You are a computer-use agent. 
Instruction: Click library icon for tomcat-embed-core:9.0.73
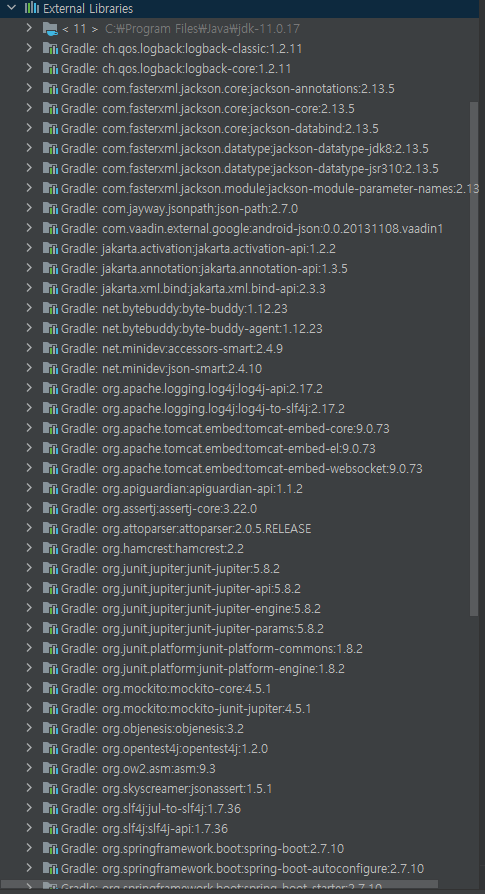pos(51,428)
